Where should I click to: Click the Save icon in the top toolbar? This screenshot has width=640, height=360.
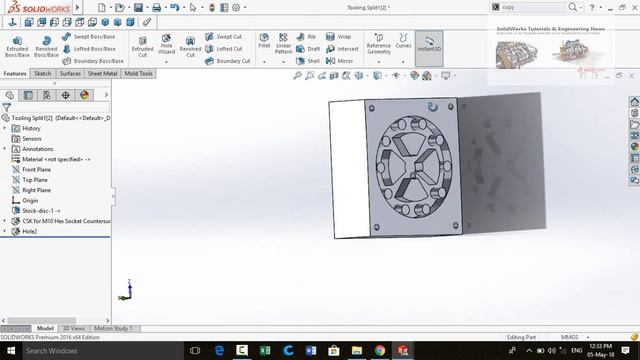(138, 7)
